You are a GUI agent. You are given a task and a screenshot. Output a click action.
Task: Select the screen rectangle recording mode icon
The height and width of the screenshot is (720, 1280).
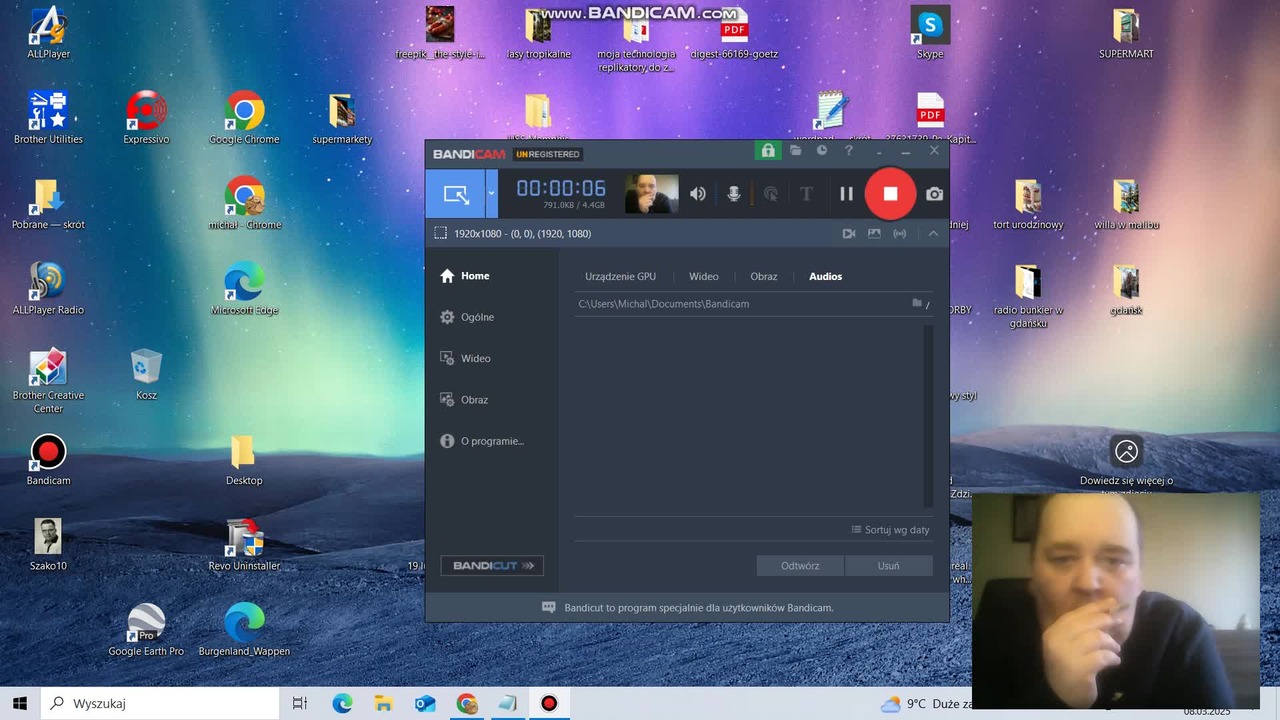click(x=456, y=194)
